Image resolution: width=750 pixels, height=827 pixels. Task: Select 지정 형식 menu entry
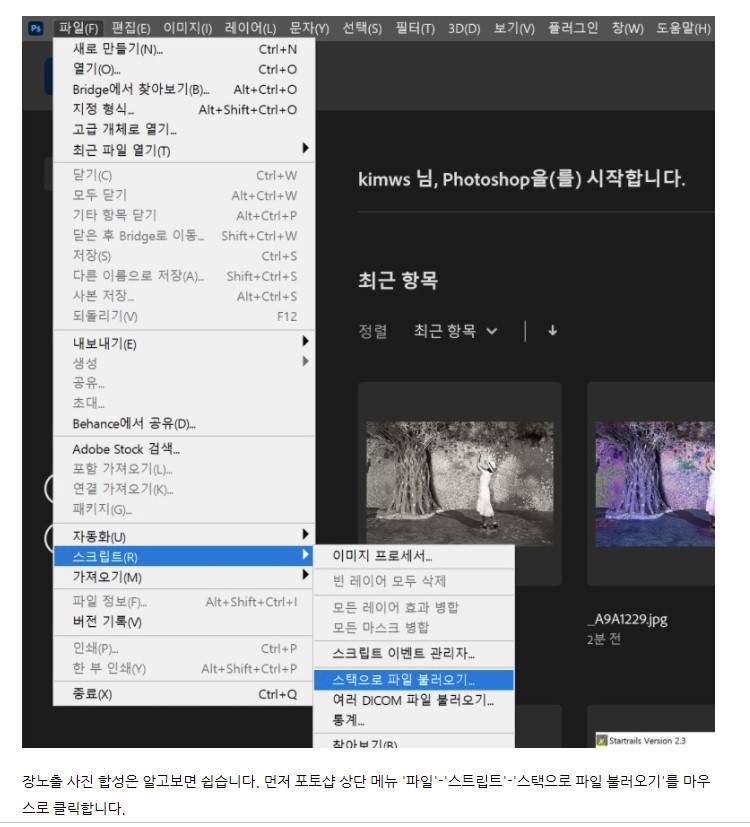[x=184, y=109]
